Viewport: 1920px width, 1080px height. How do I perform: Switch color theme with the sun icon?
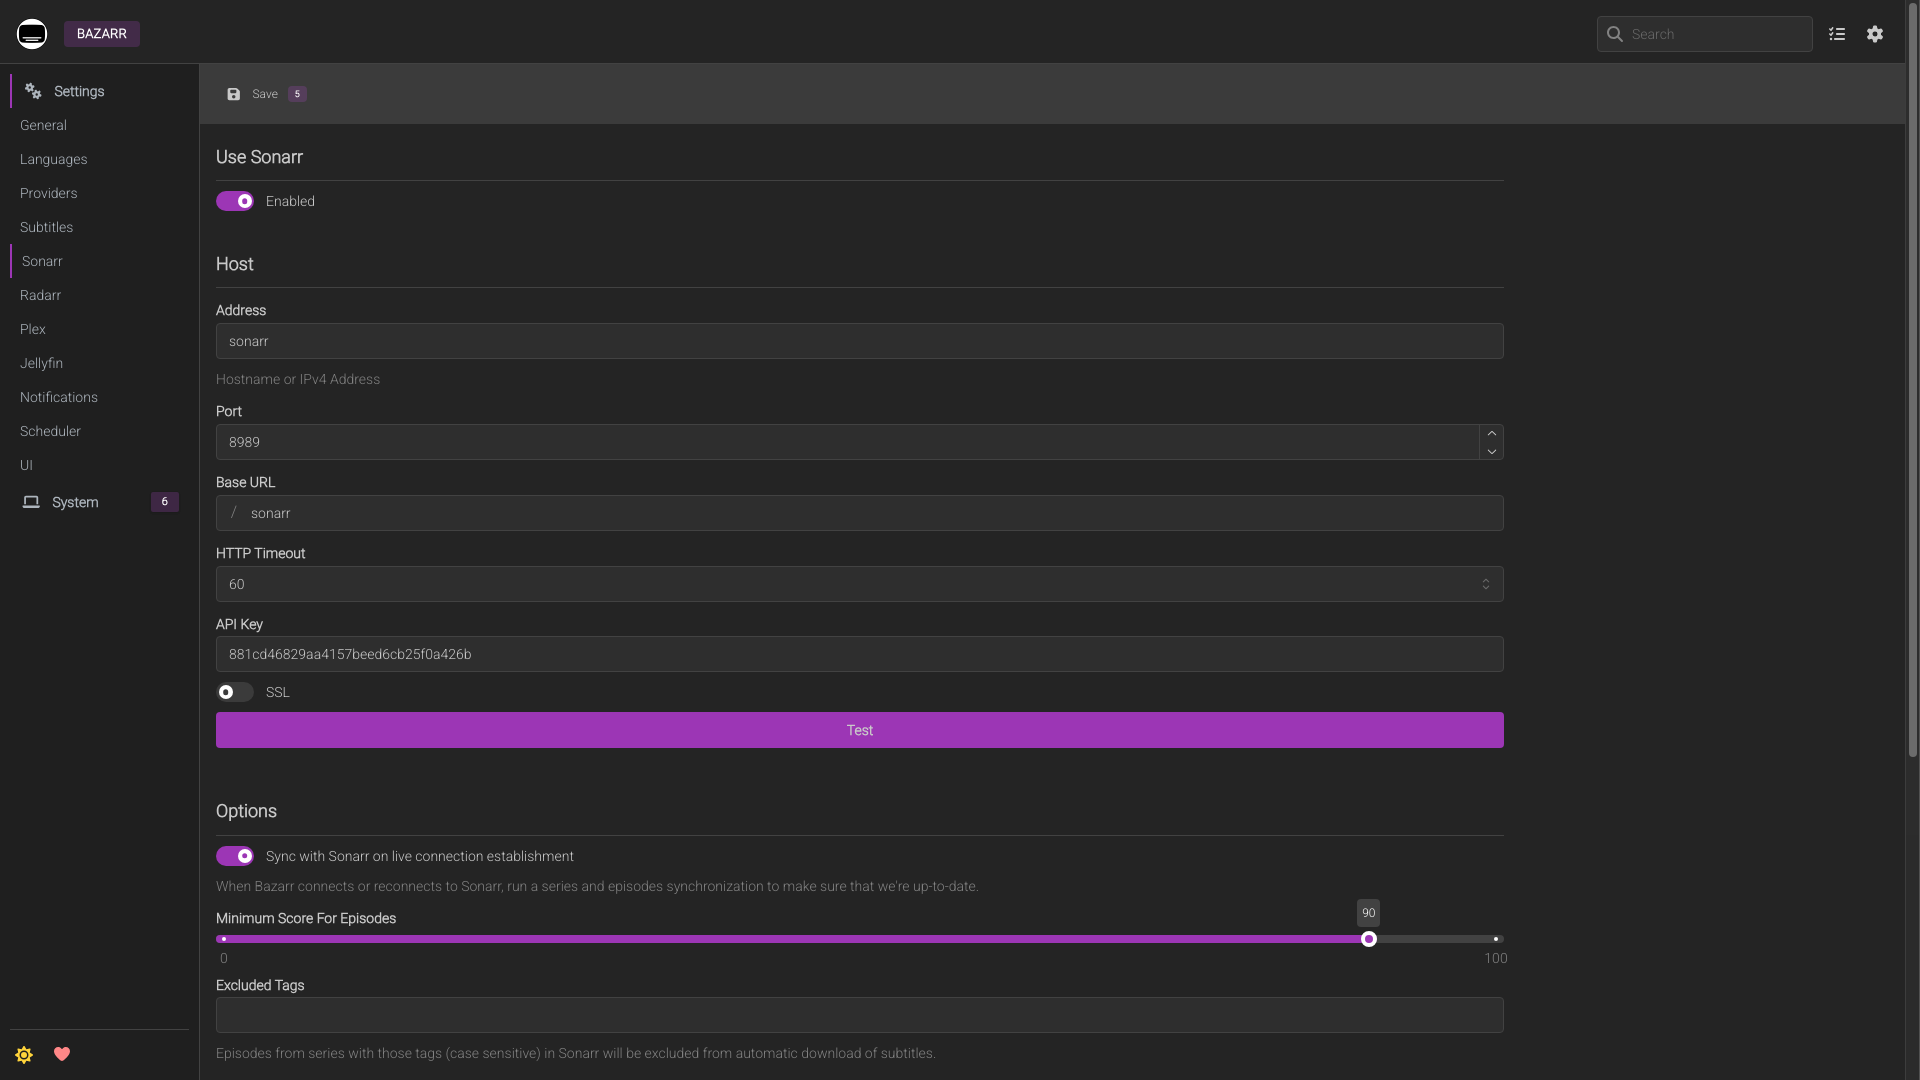click(24, 1054)
